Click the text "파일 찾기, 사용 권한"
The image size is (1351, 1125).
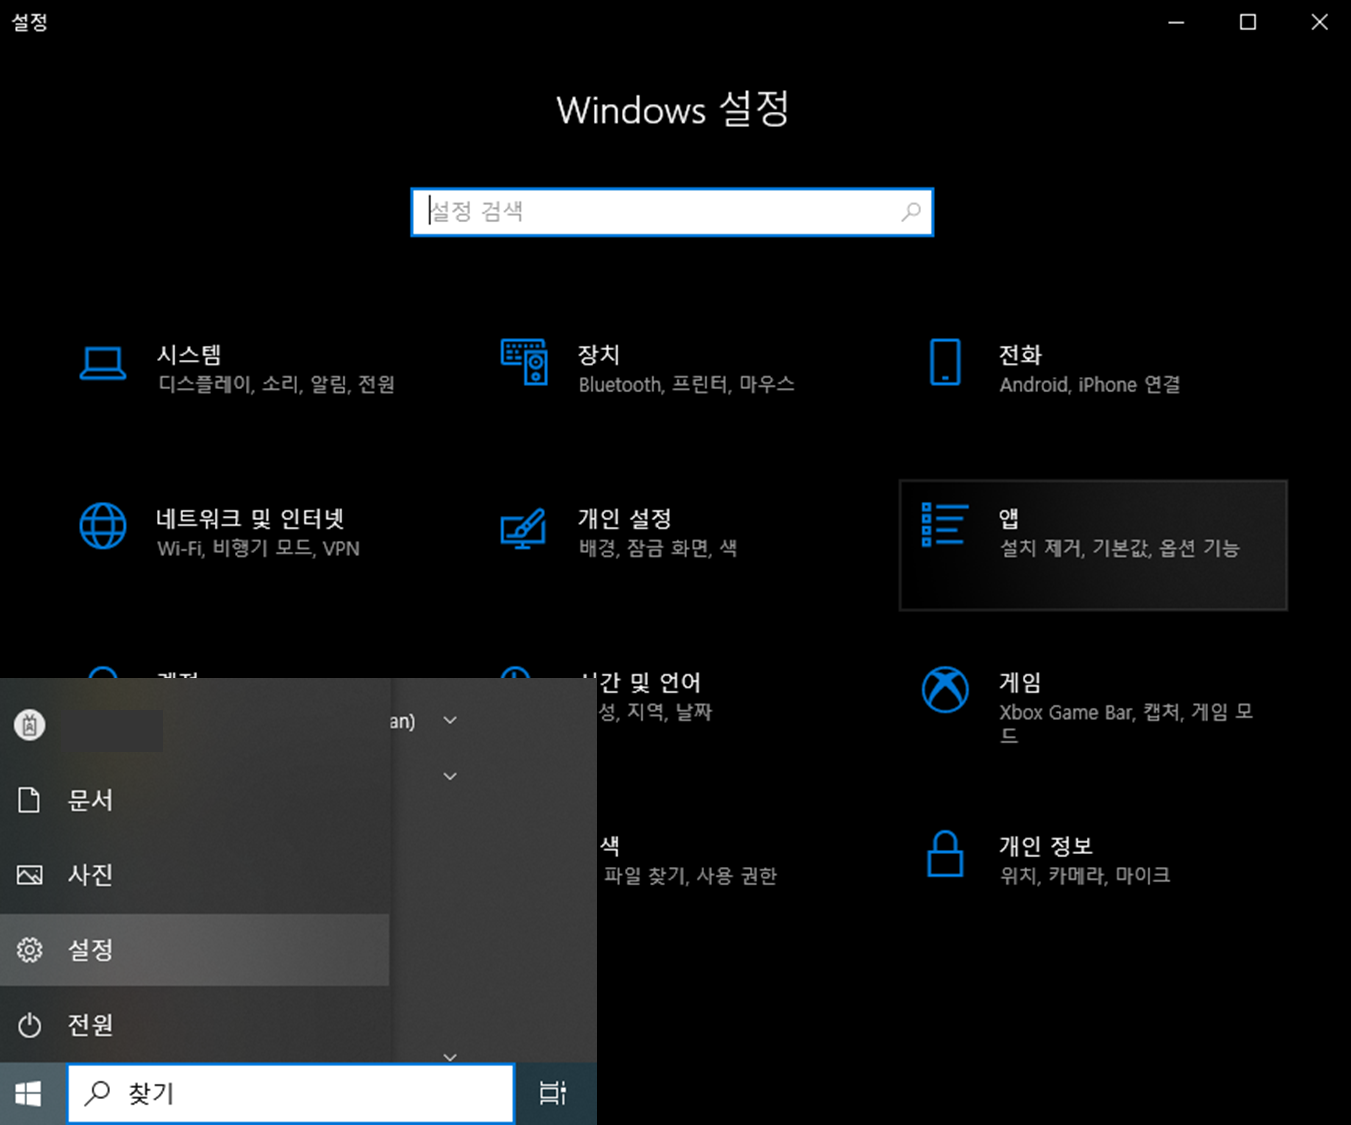coord(690,876)
